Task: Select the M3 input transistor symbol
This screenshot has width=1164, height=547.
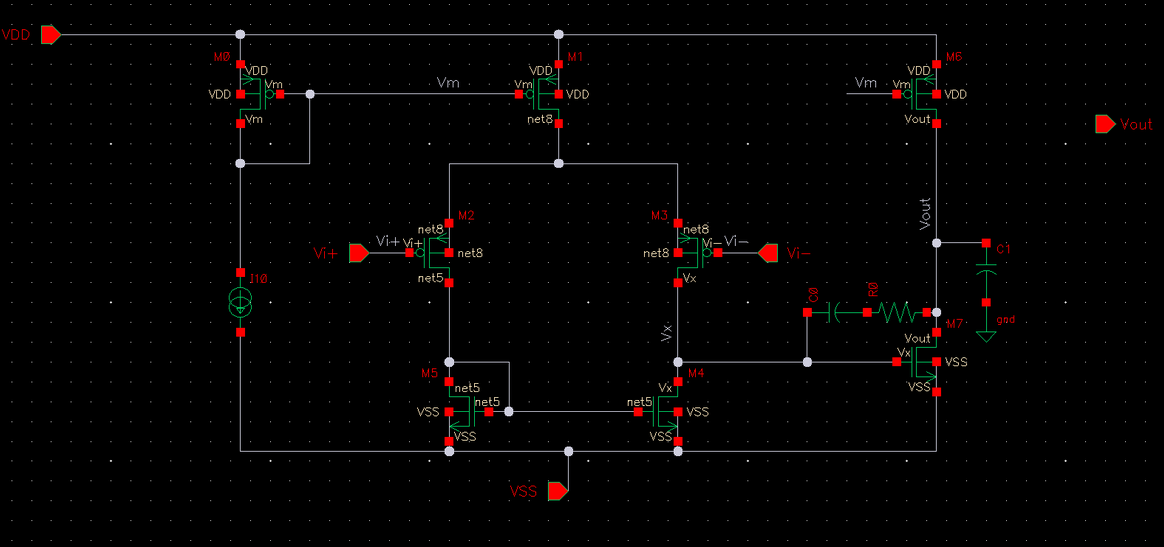Action: point(696,253)
